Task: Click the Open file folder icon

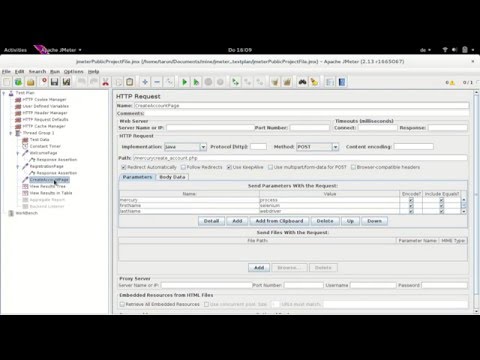Action: [x=31, y=82]
